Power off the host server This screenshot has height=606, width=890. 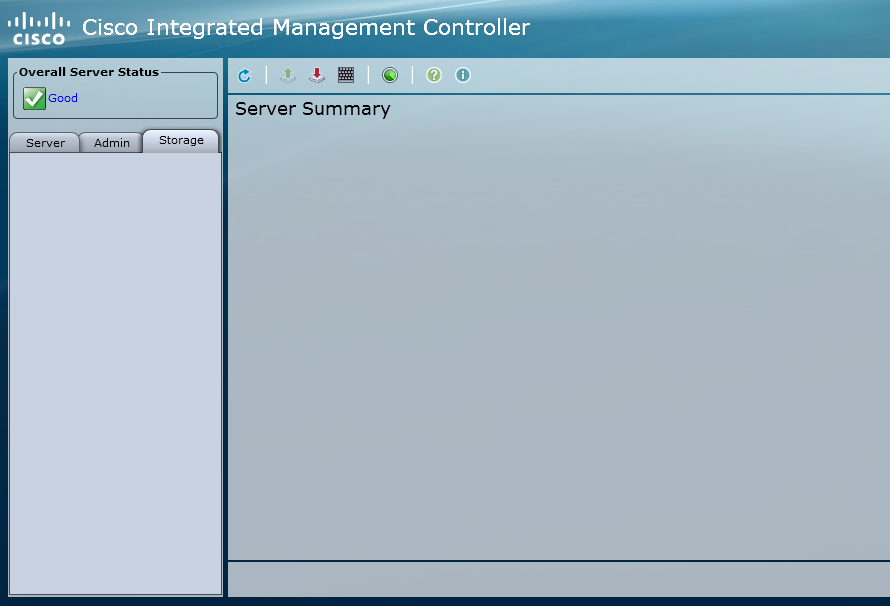pyautogui.click(x=316, y=74)
